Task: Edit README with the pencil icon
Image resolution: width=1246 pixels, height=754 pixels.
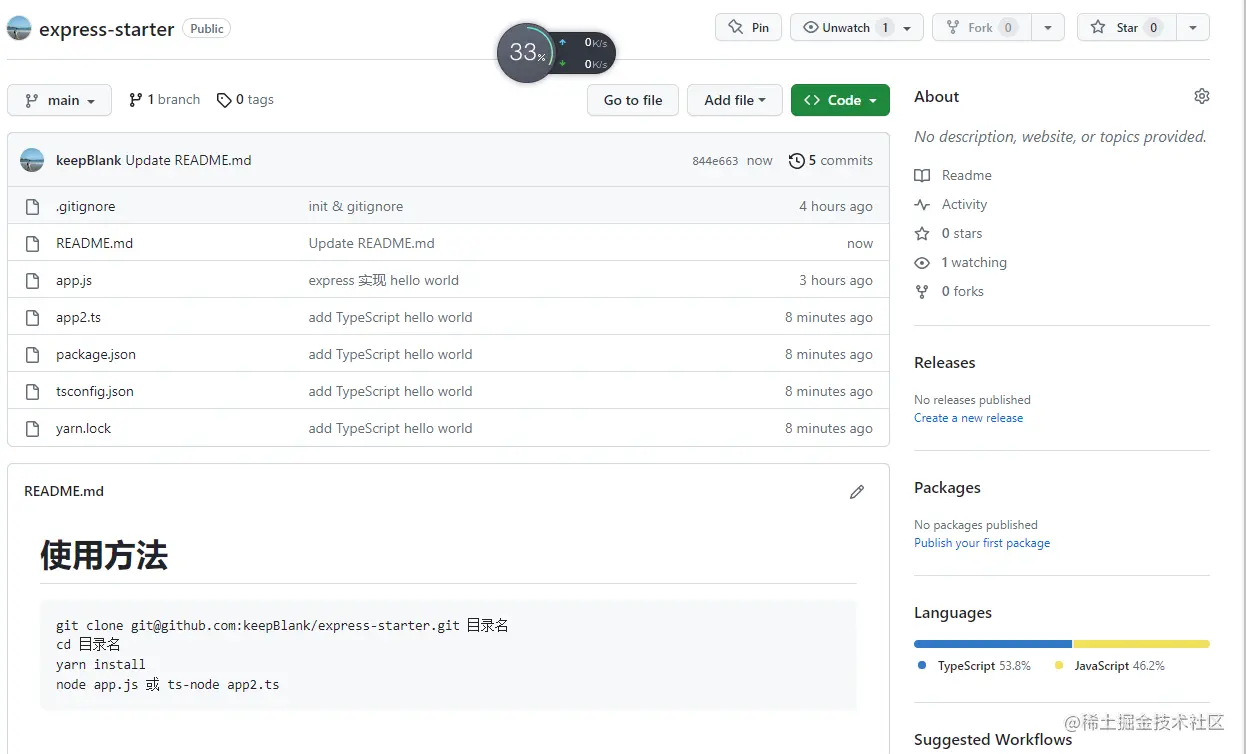Action: click(x=857, y=492)
